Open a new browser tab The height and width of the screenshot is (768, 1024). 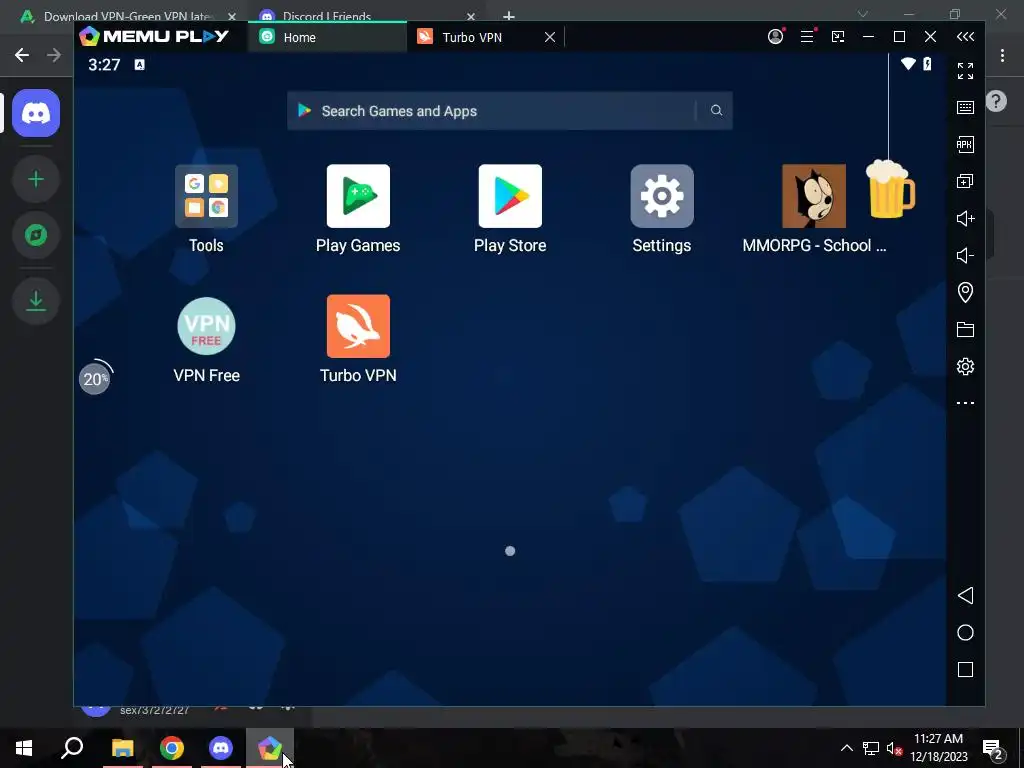pos(509,16)
